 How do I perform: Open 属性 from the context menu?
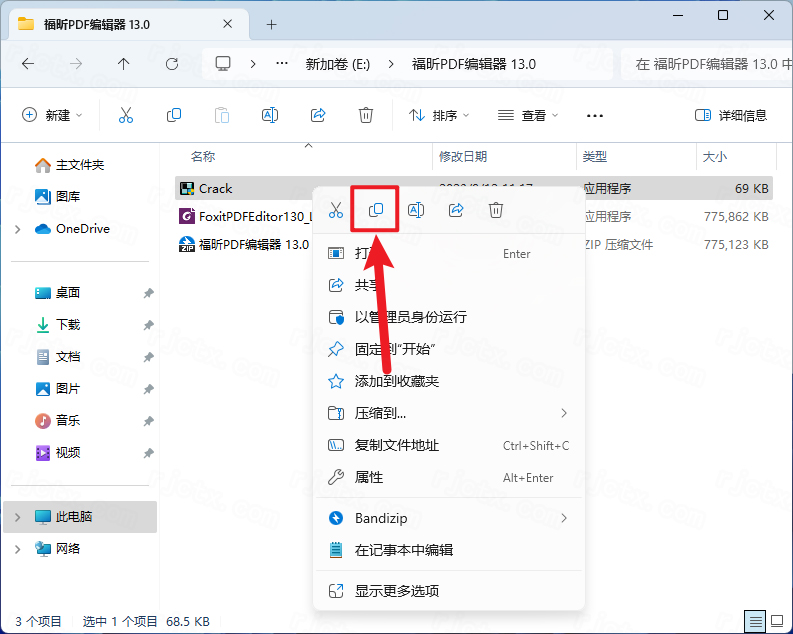point(449,477)
